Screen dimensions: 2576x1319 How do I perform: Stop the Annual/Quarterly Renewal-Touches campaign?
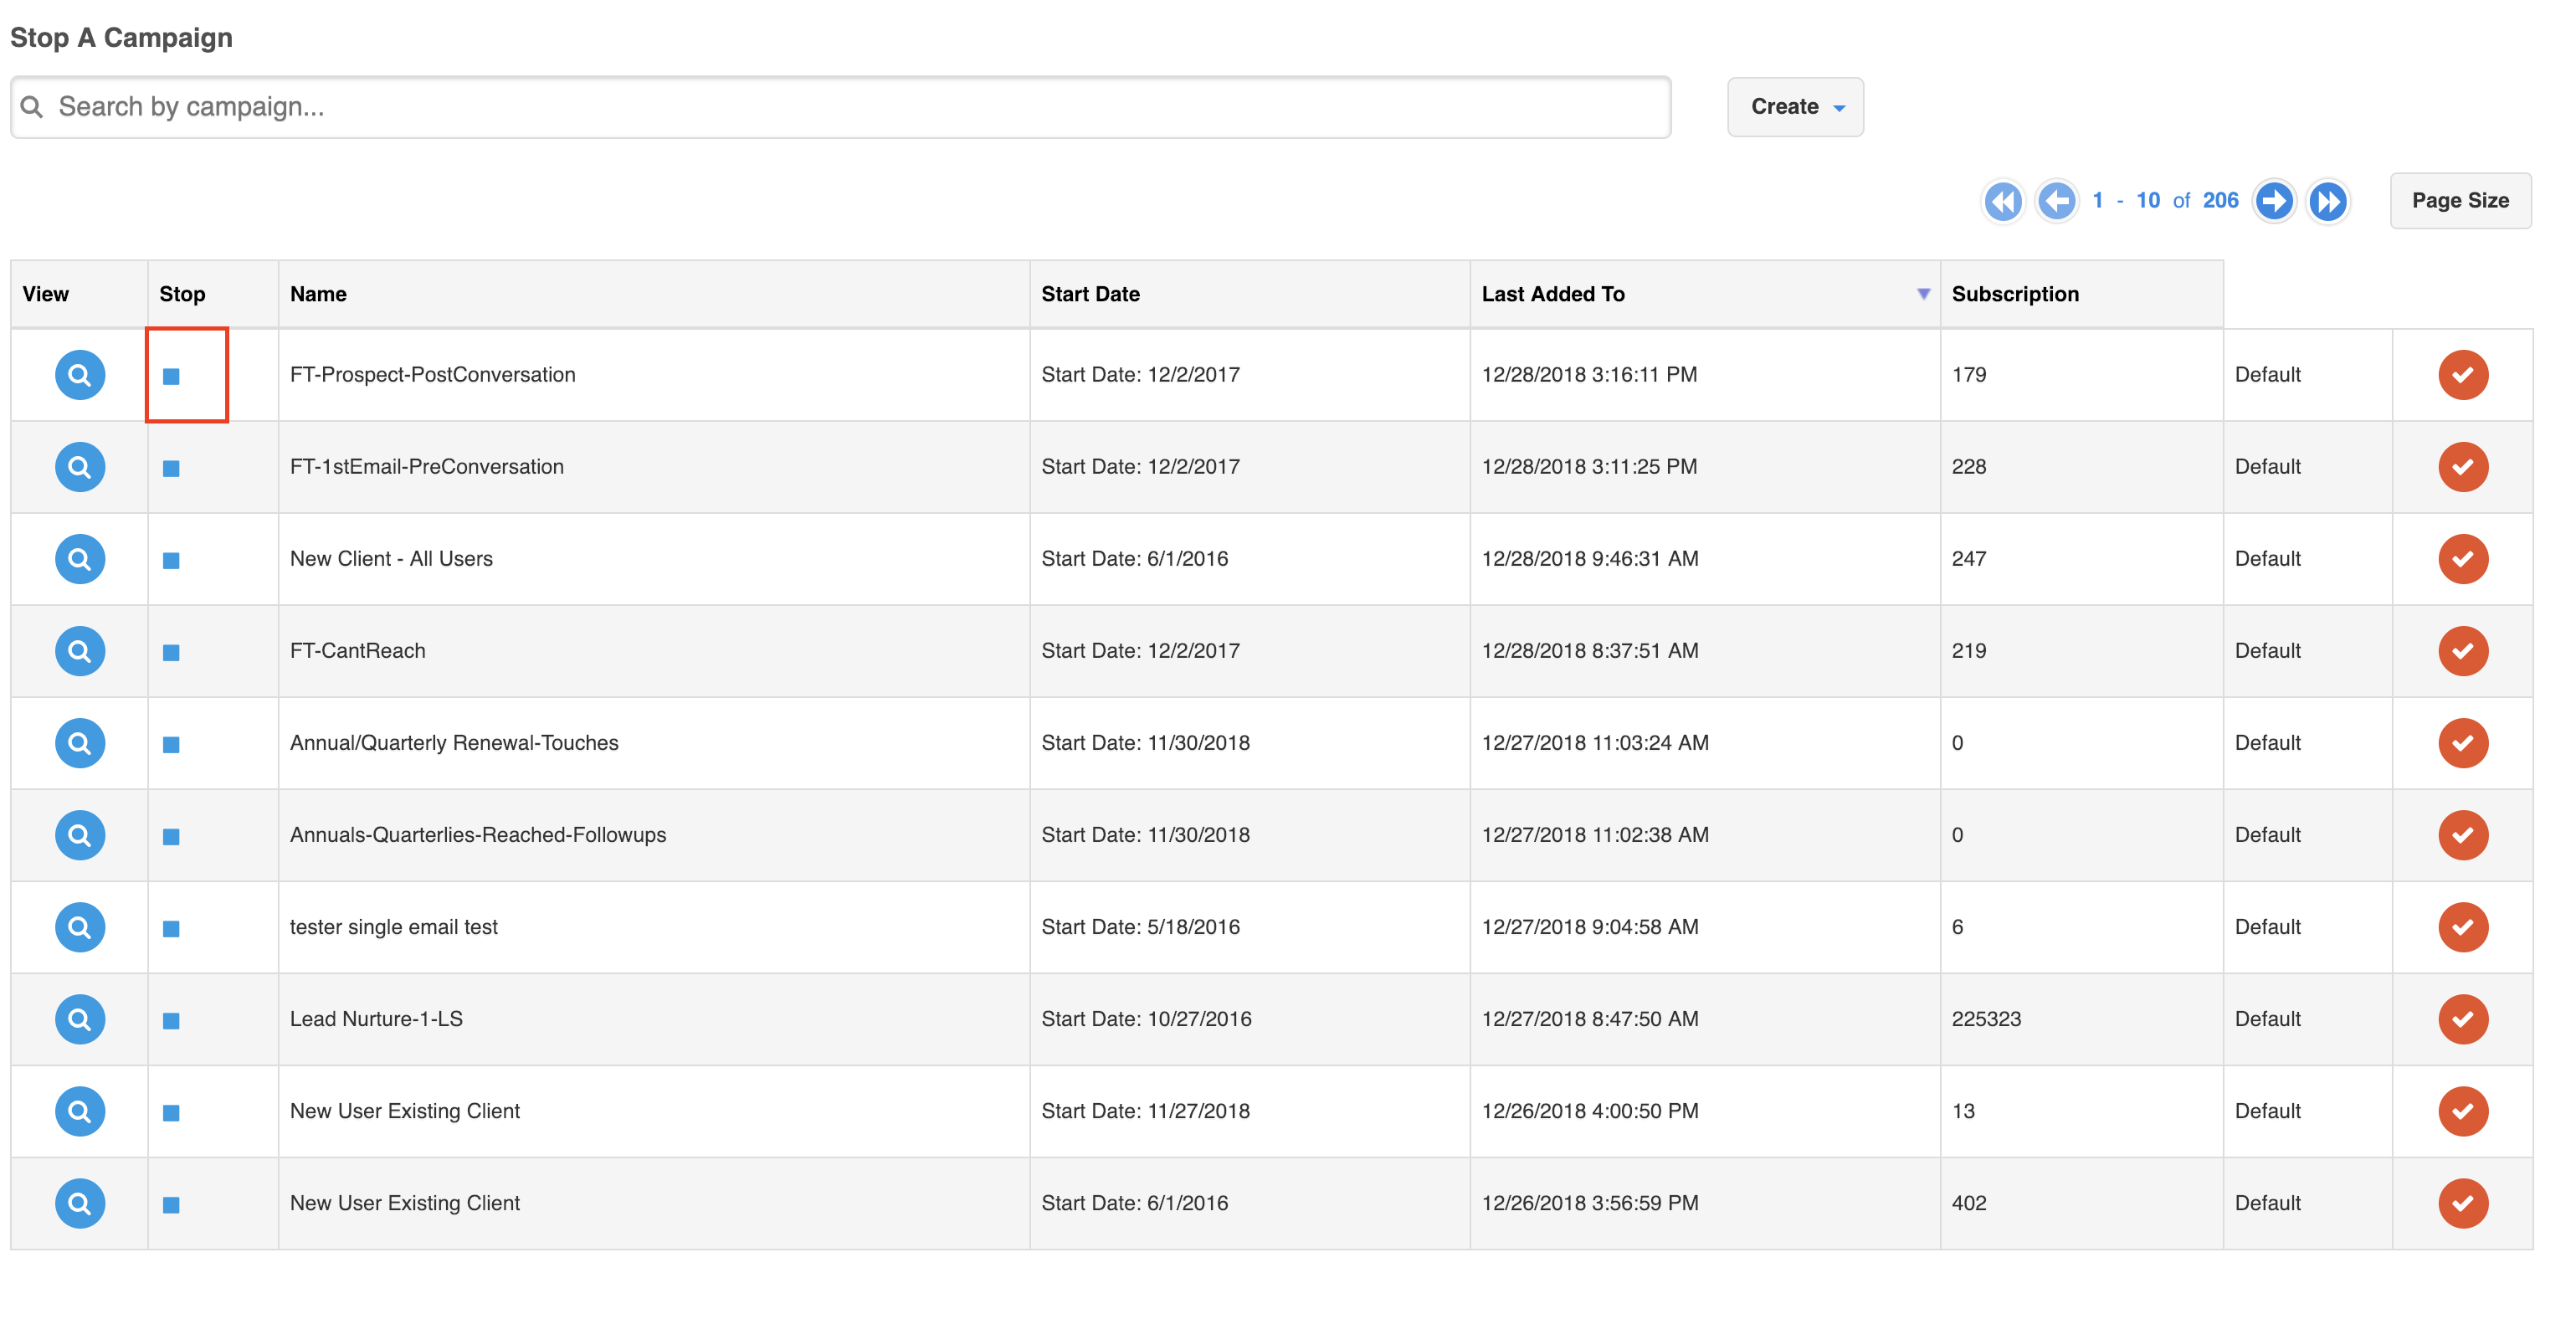click(x=171, y=744)
